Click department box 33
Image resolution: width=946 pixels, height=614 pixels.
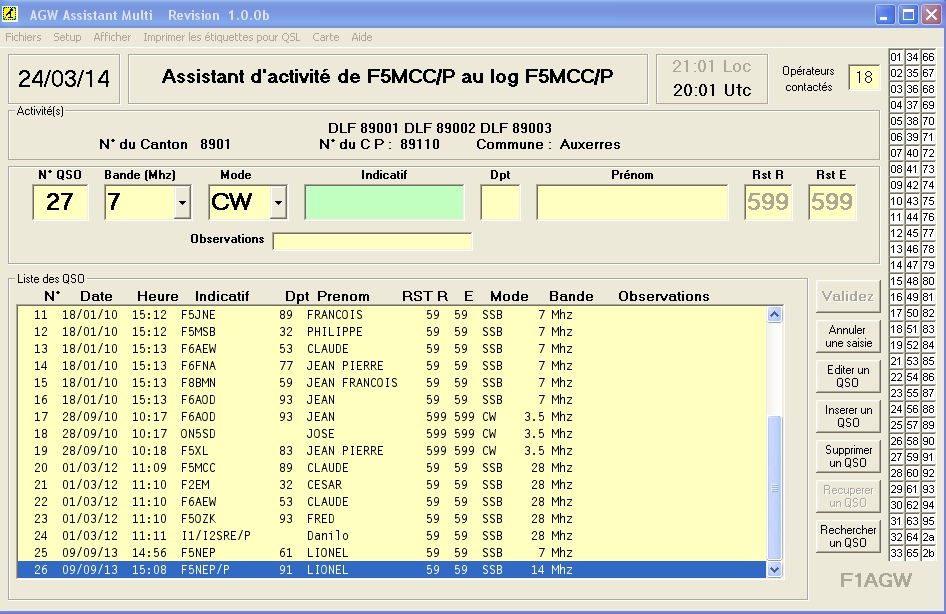point(896,553)
